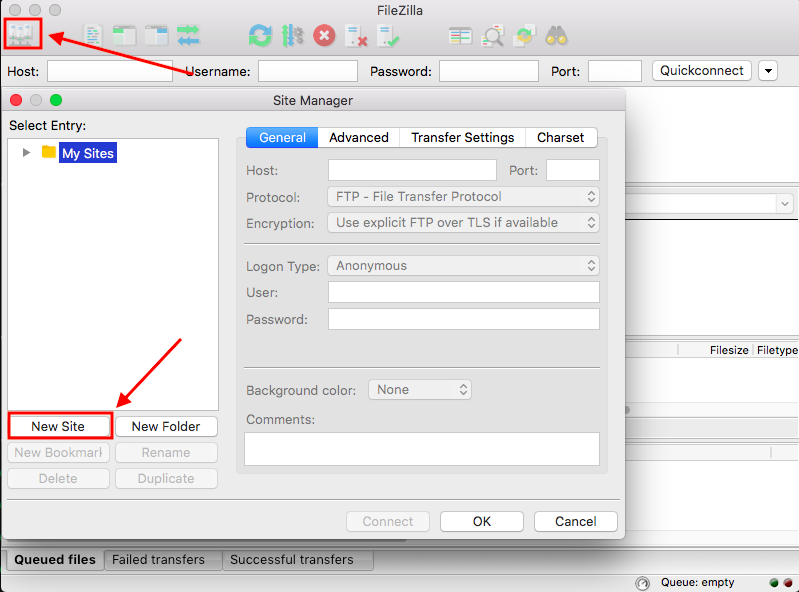This screenshot has width=799, height=592.
Task: Click queue speed indicator icon in status bar
Action: (x=643, y=583)
